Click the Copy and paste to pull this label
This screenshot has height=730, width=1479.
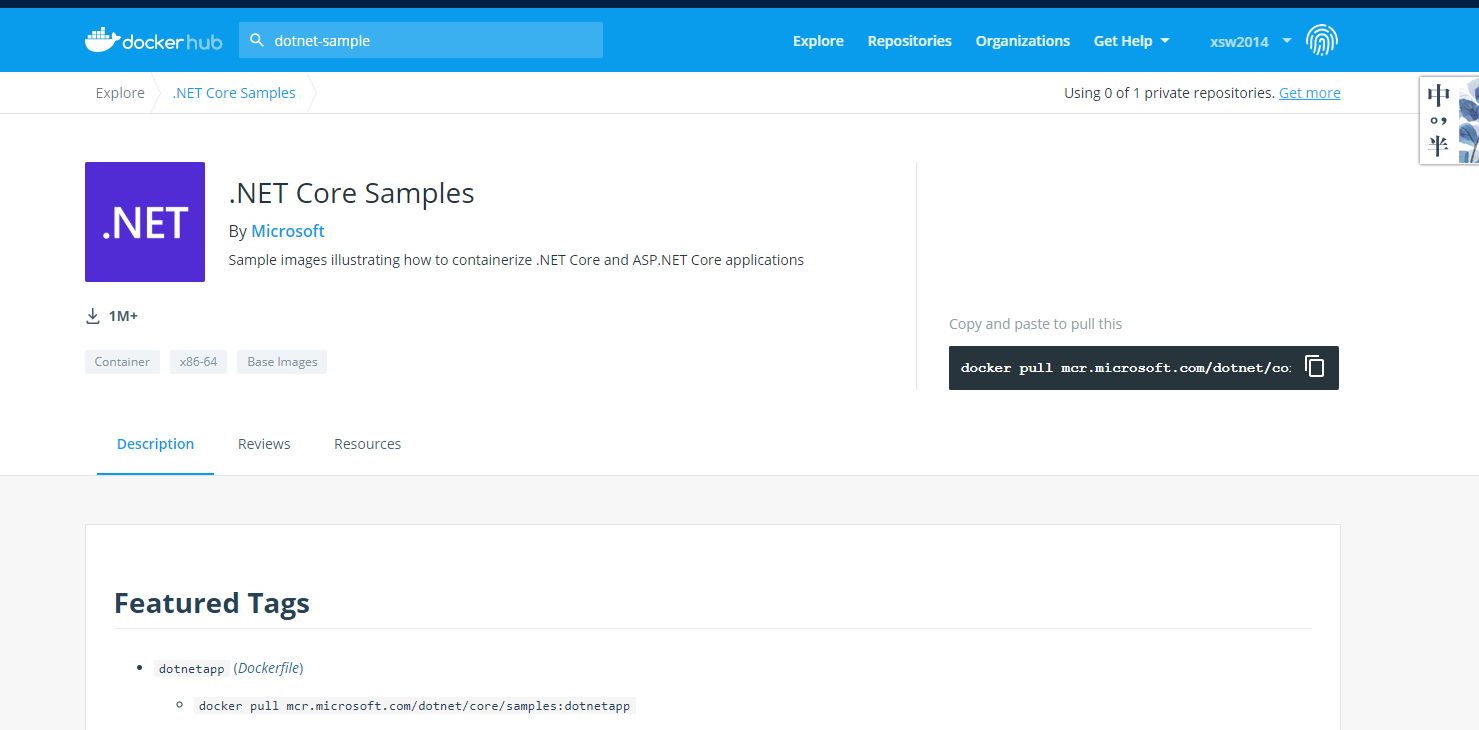(1035, 324)
